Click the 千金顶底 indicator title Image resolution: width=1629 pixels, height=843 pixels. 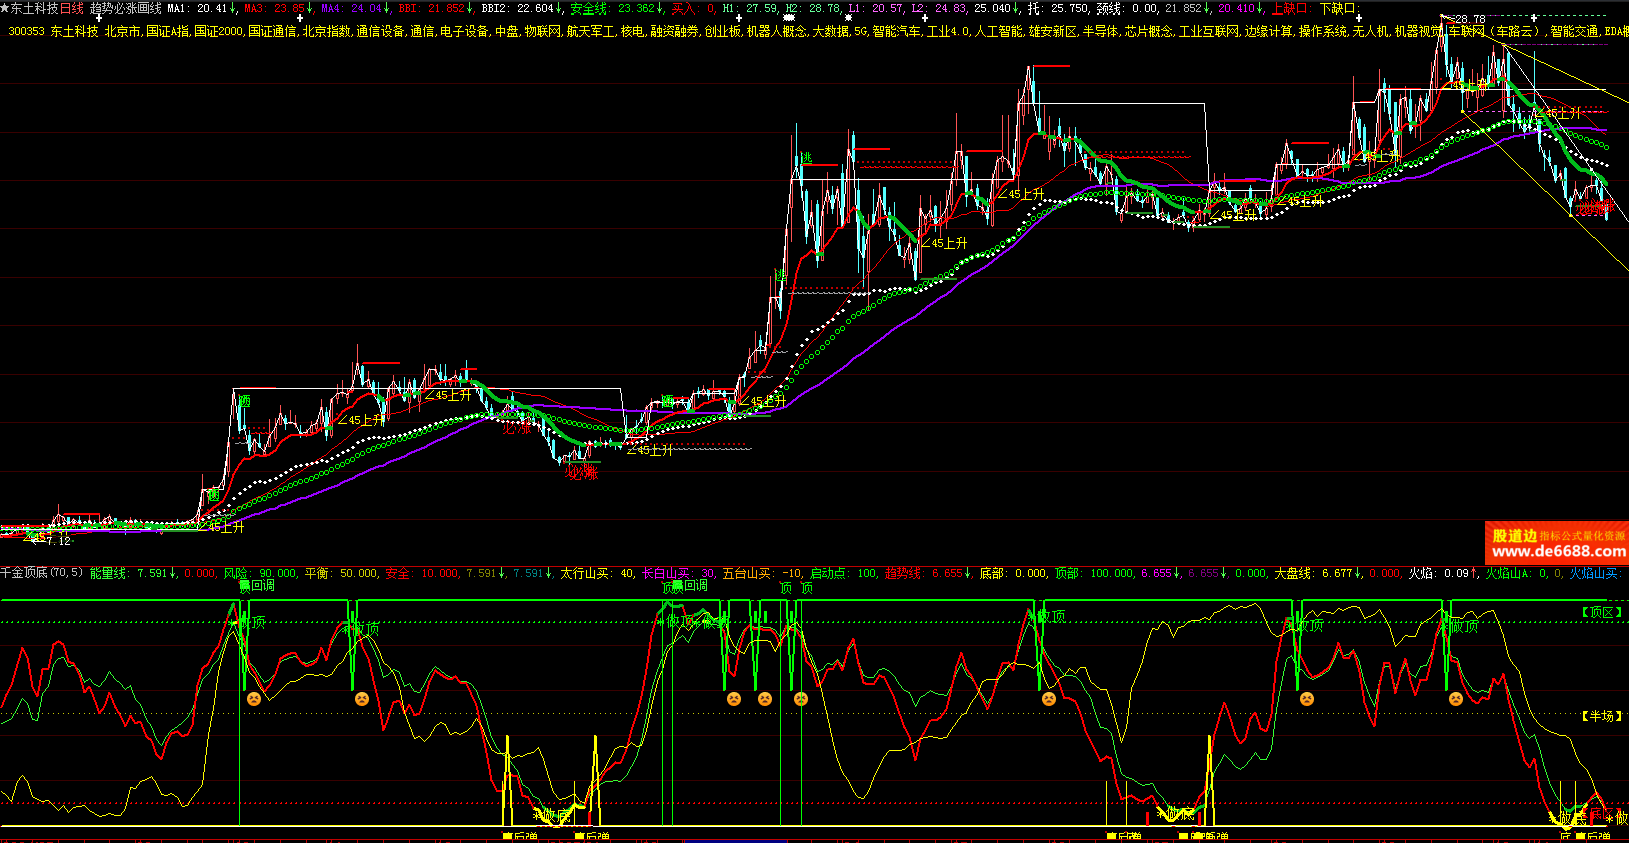pos(24,573)
